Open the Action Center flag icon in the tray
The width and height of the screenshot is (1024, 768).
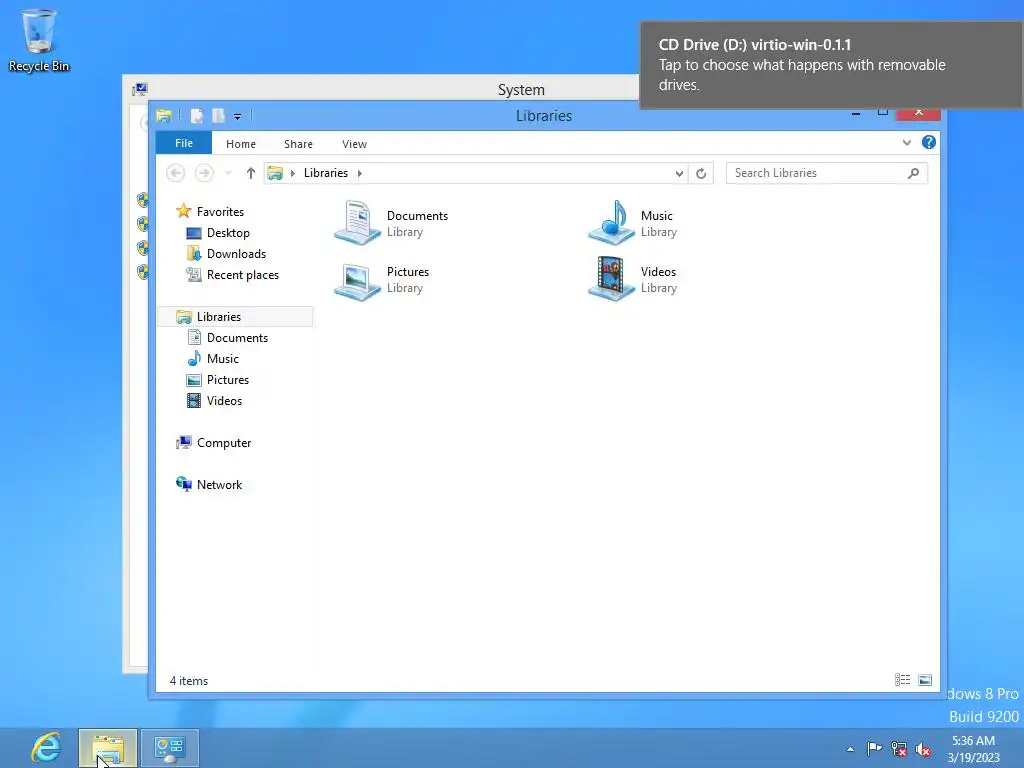874,749
